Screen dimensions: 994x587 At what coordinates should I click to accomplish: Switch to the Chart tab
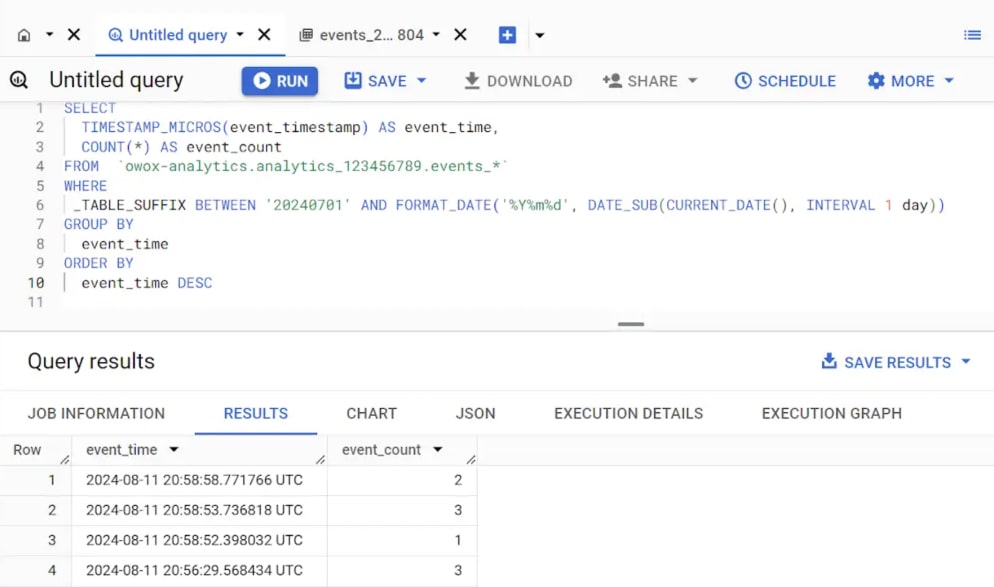(371, 413)
